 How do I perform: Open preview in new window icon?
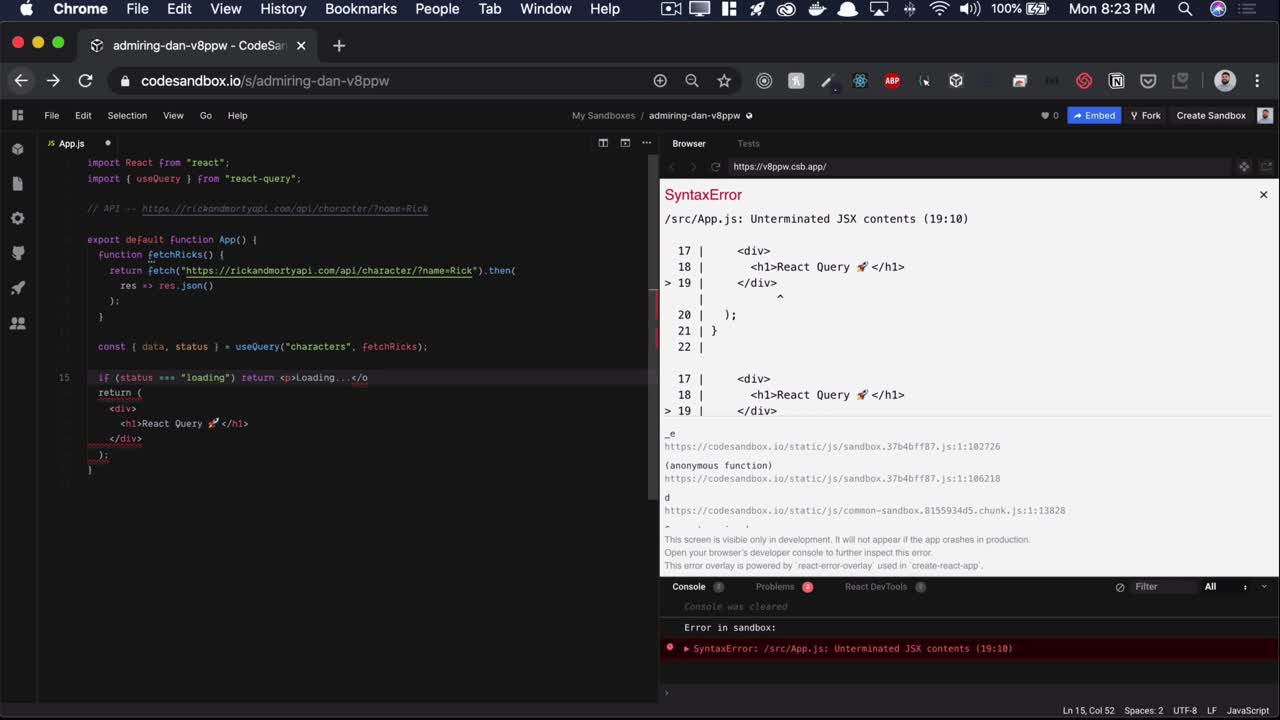pos(1265,166)
